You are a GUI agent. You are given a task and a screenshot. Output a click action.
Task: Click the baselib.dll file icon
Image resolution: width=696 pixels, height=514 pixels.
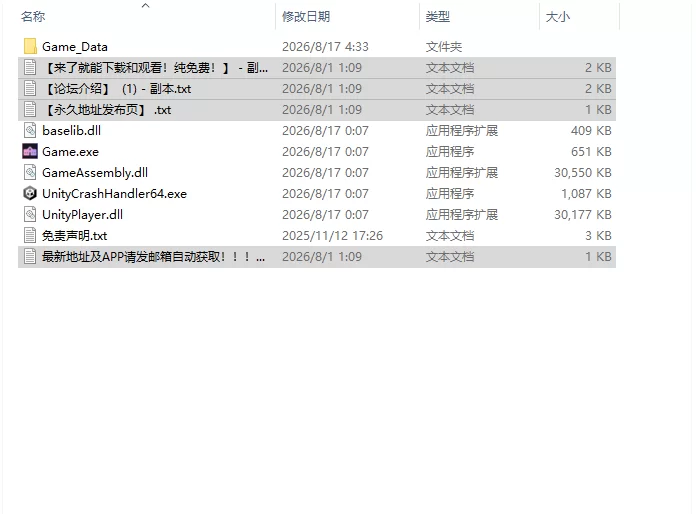point(30,130)
